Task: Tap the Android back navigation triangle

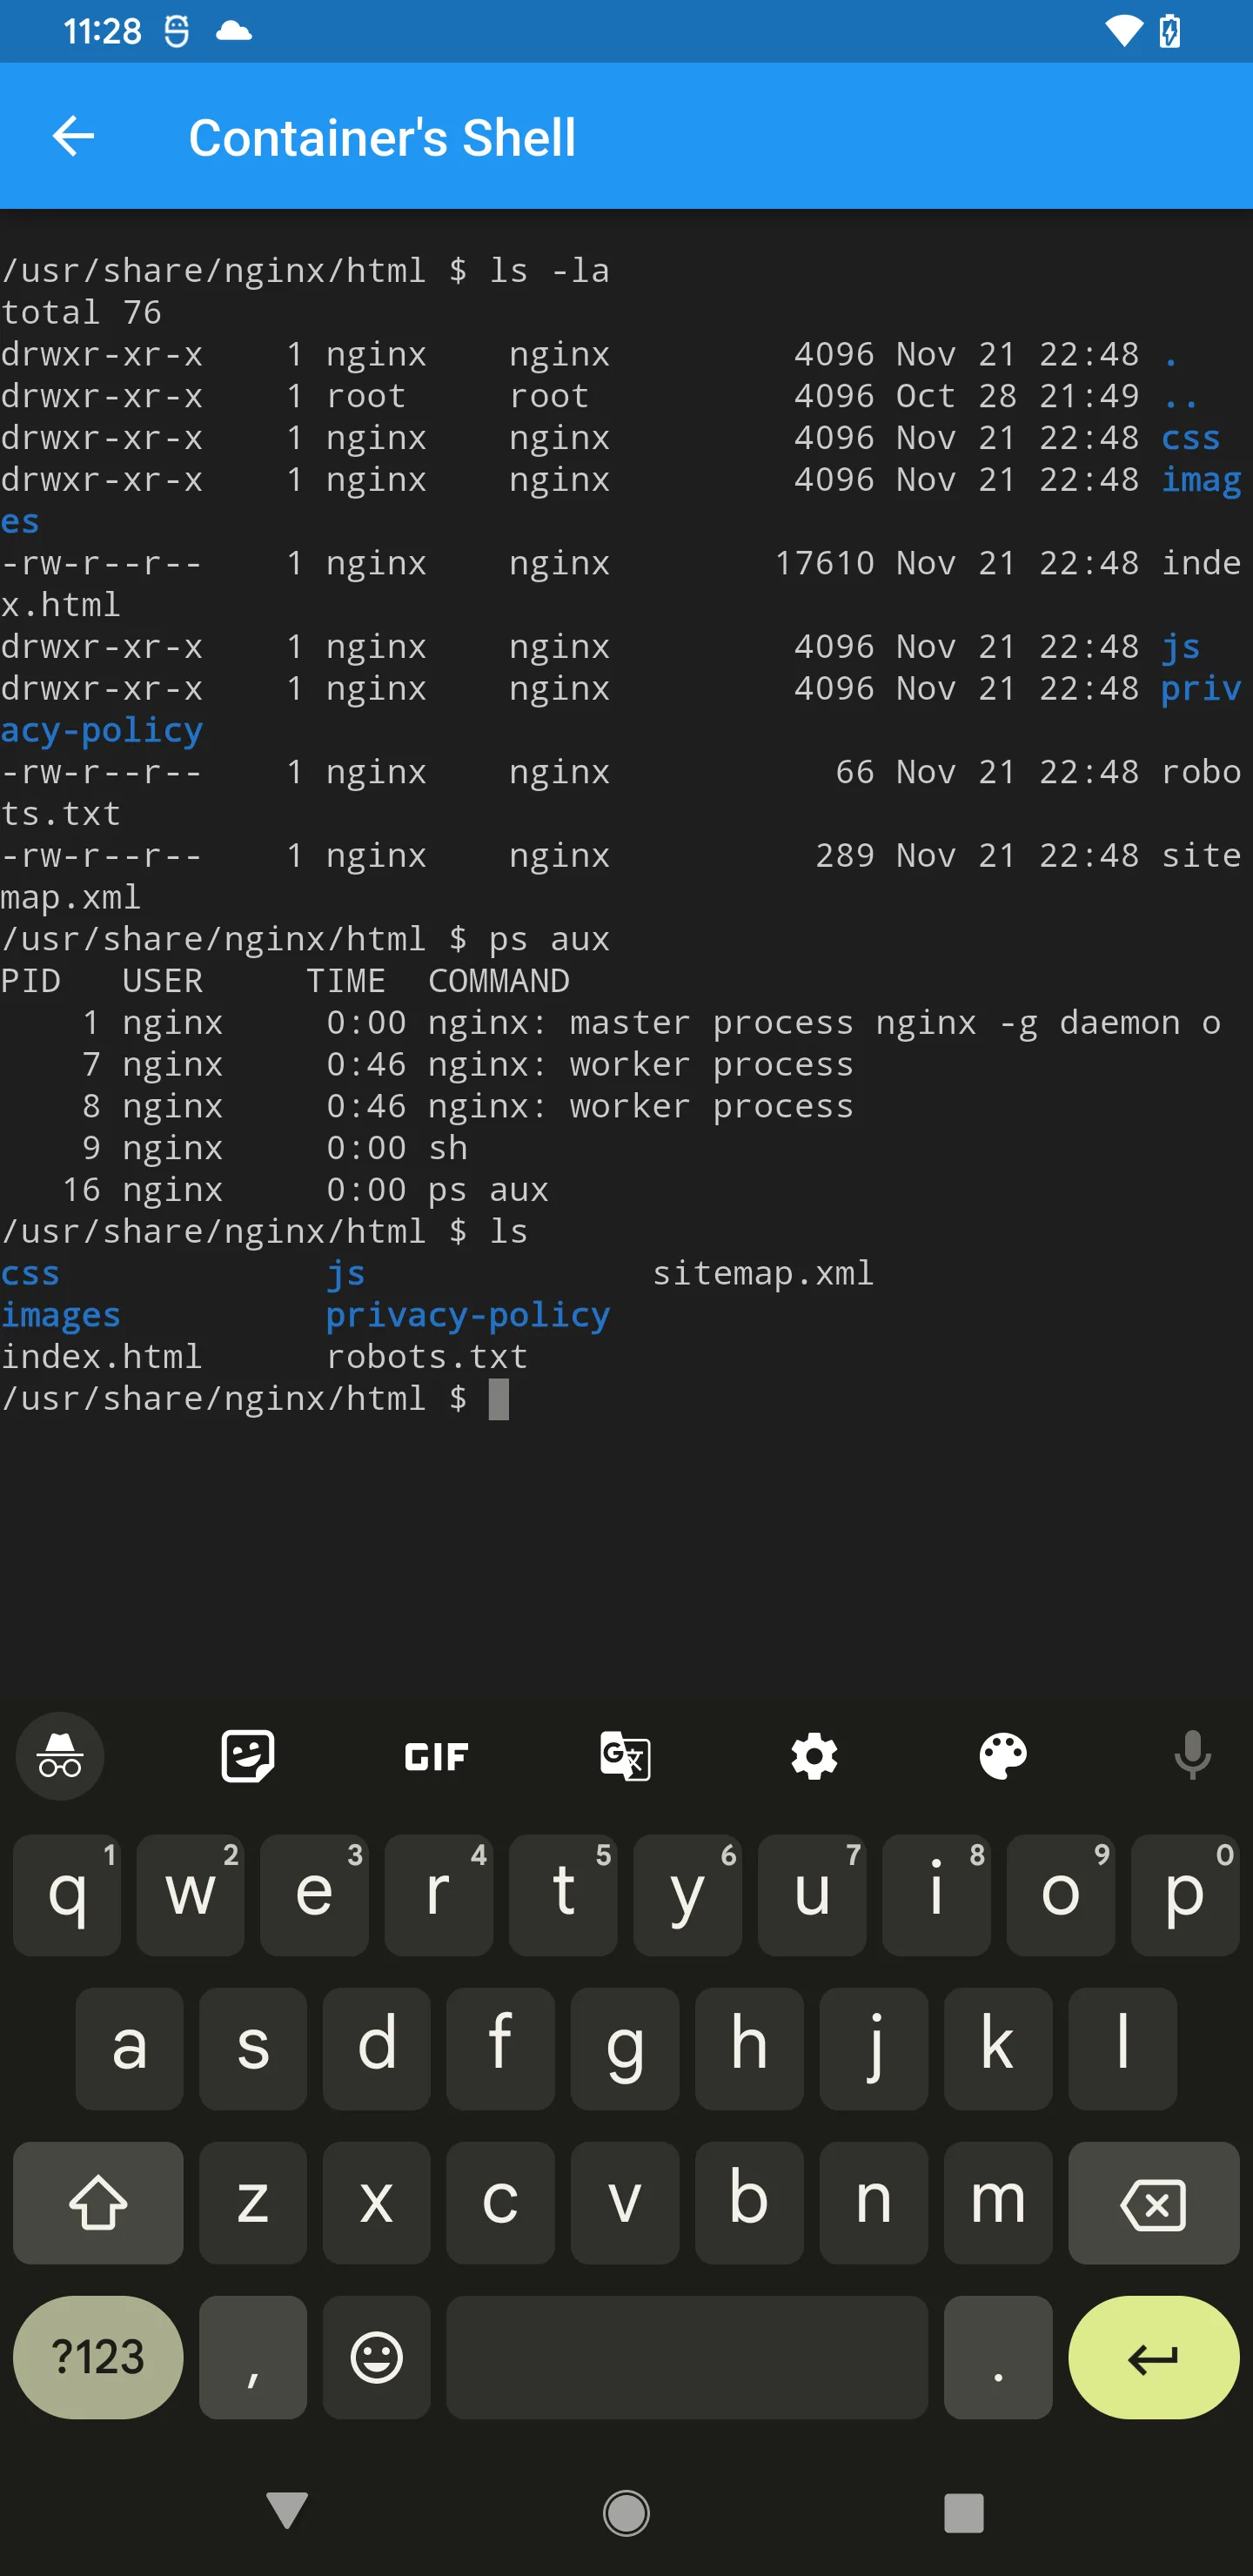Action: click(287, 2511)
